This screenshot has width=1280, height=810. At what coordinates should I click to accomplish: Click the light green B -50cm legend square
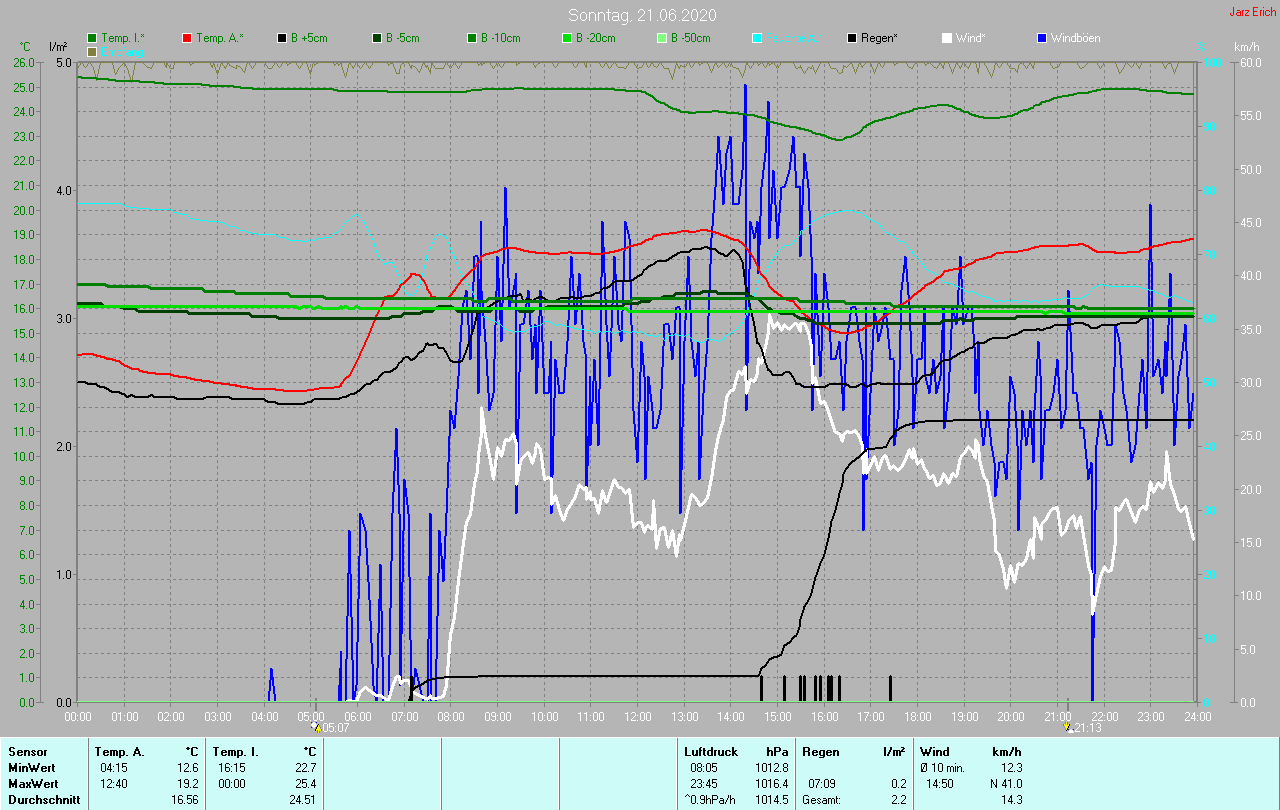coord(661,38)
